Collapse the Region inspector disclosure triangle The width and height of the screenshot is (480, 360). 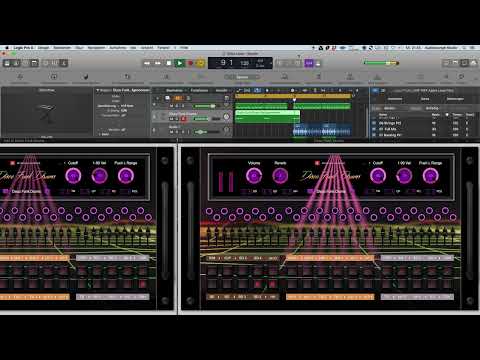pyautogui.click(x=98, y=90)
